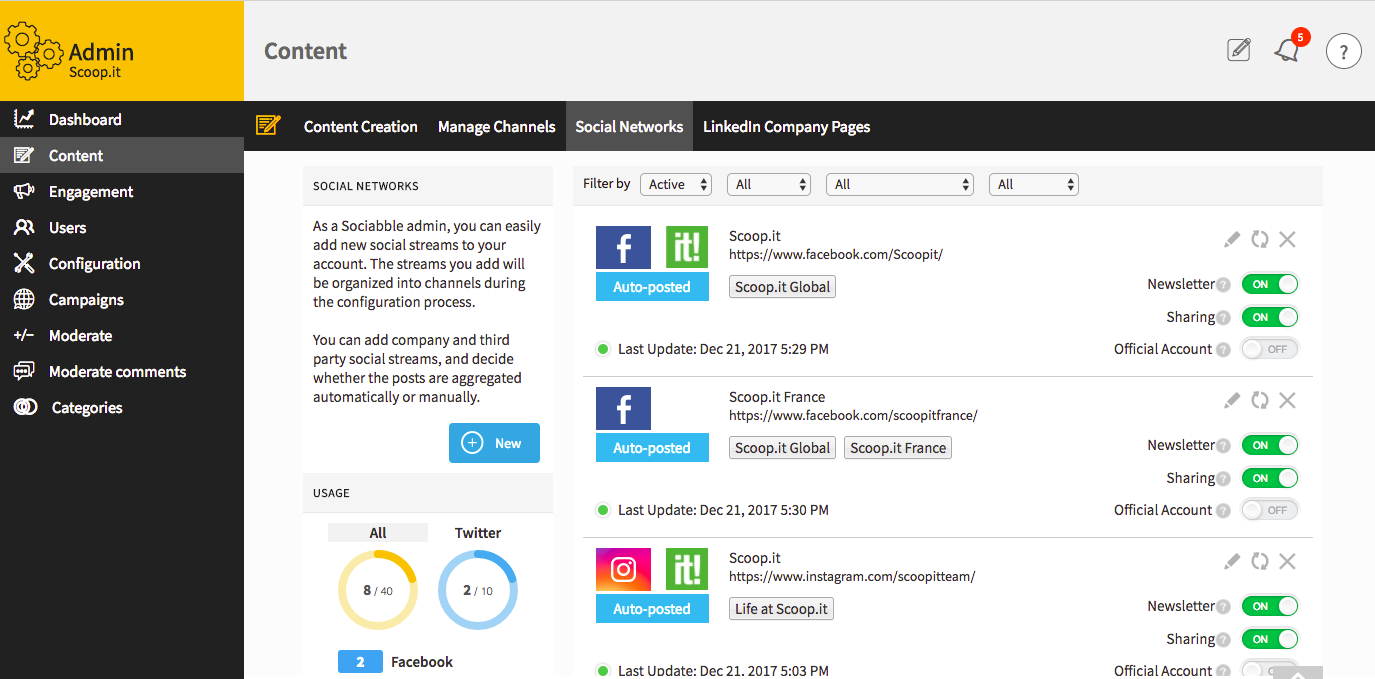Turn off Sharing for Instagram stream
Viewport: 1375px width, 679px height.
pyautogui.click(x=1270, y=639)
